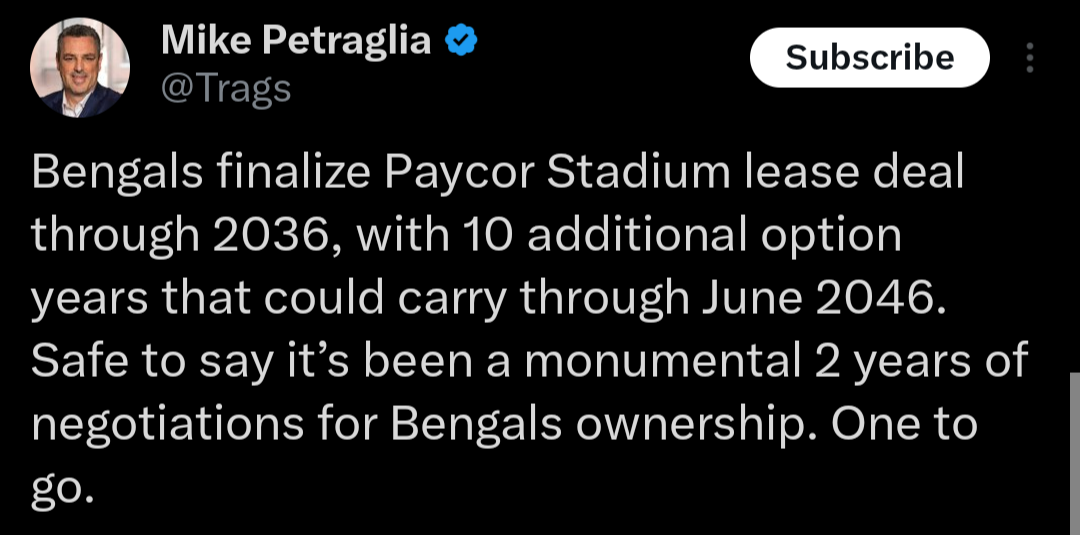Image resolution: width=1080 pixels, height=535 pixels.
Task: Click "10 additional option" text
Action: 682,237
